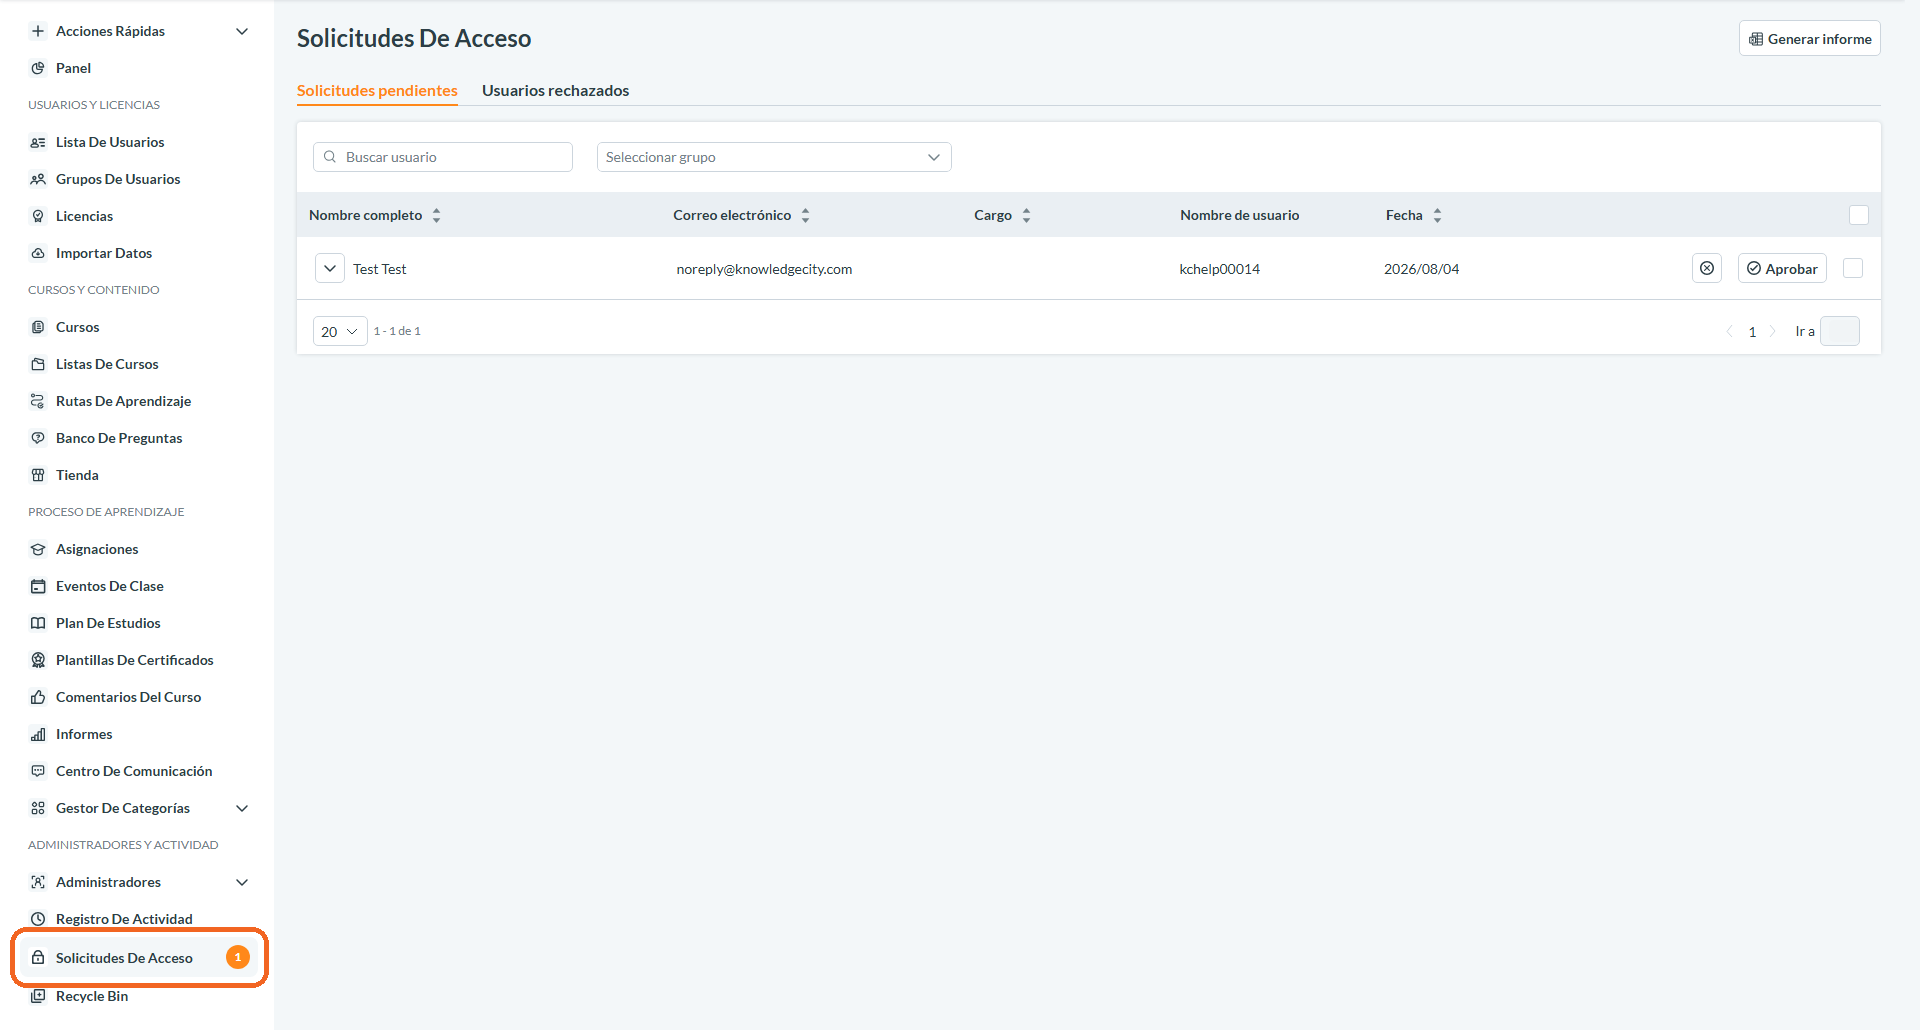Click the Lista De Usuarios icon
This screenshot has height=1030, width=1920.
[x=38, y=142]
